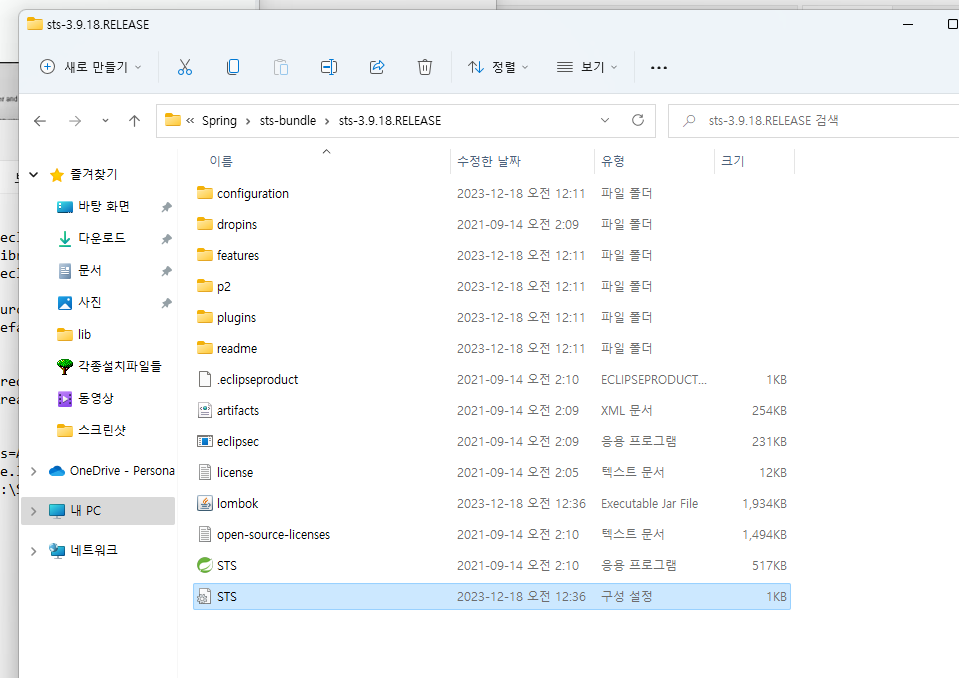Open recent locations dropdown chevron
The height and width of the screenshot is (678, 959).
pos(105,121)
